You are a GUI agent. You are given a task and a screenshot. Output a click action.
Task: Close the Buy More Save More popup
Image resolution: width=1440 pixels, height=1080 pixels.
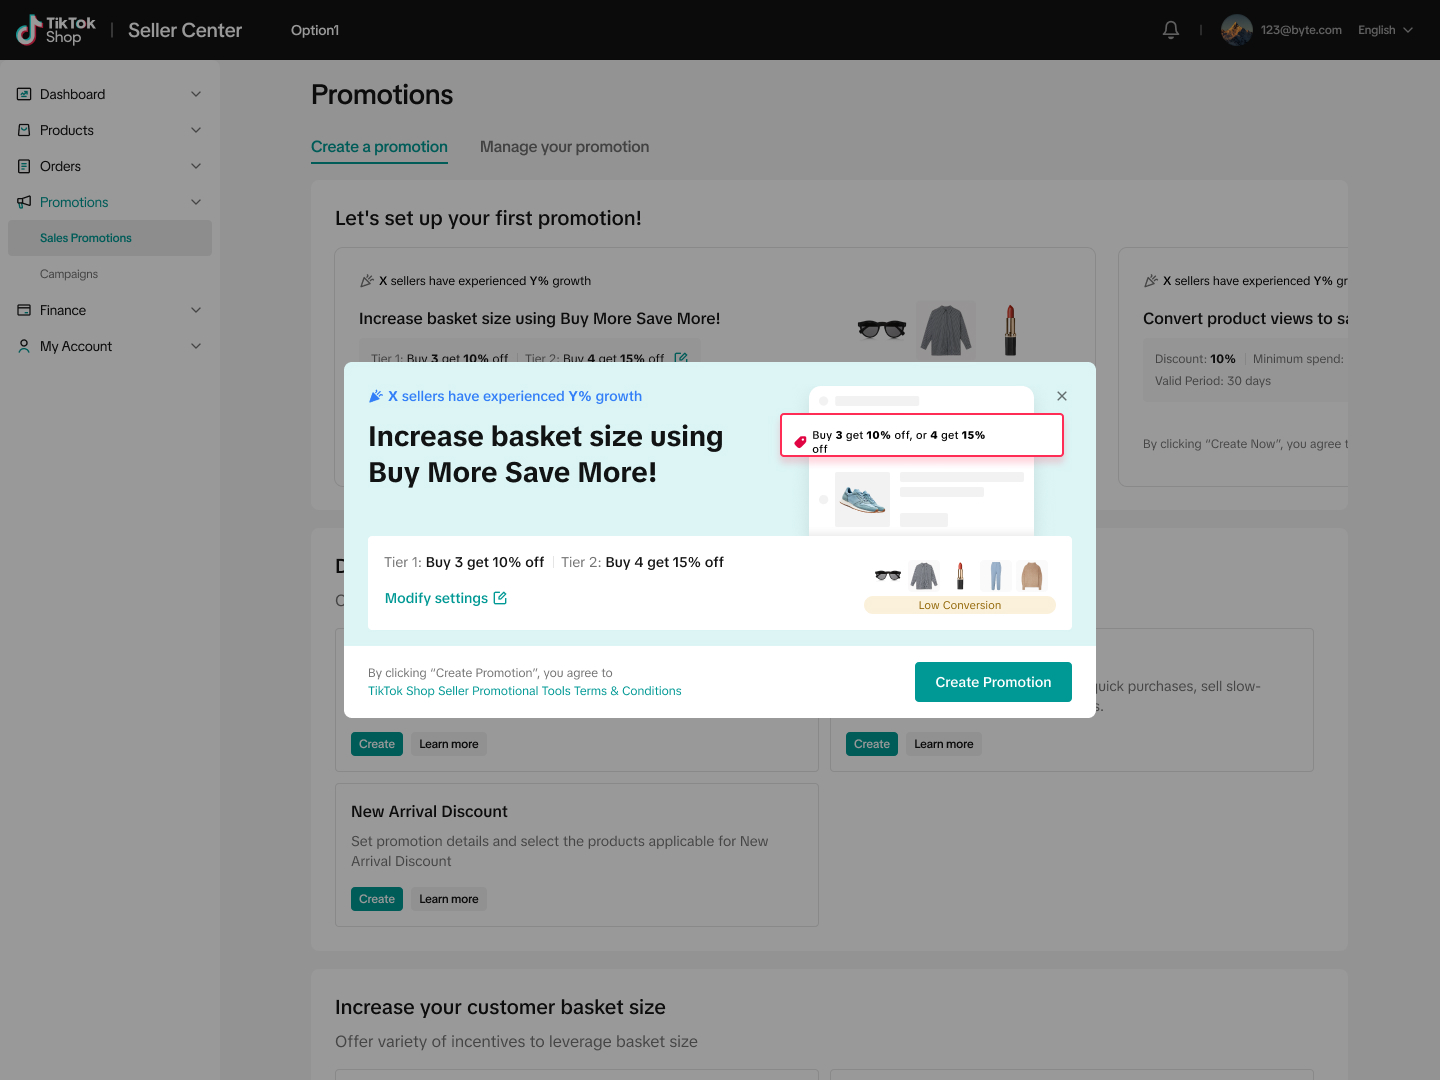1062,396
